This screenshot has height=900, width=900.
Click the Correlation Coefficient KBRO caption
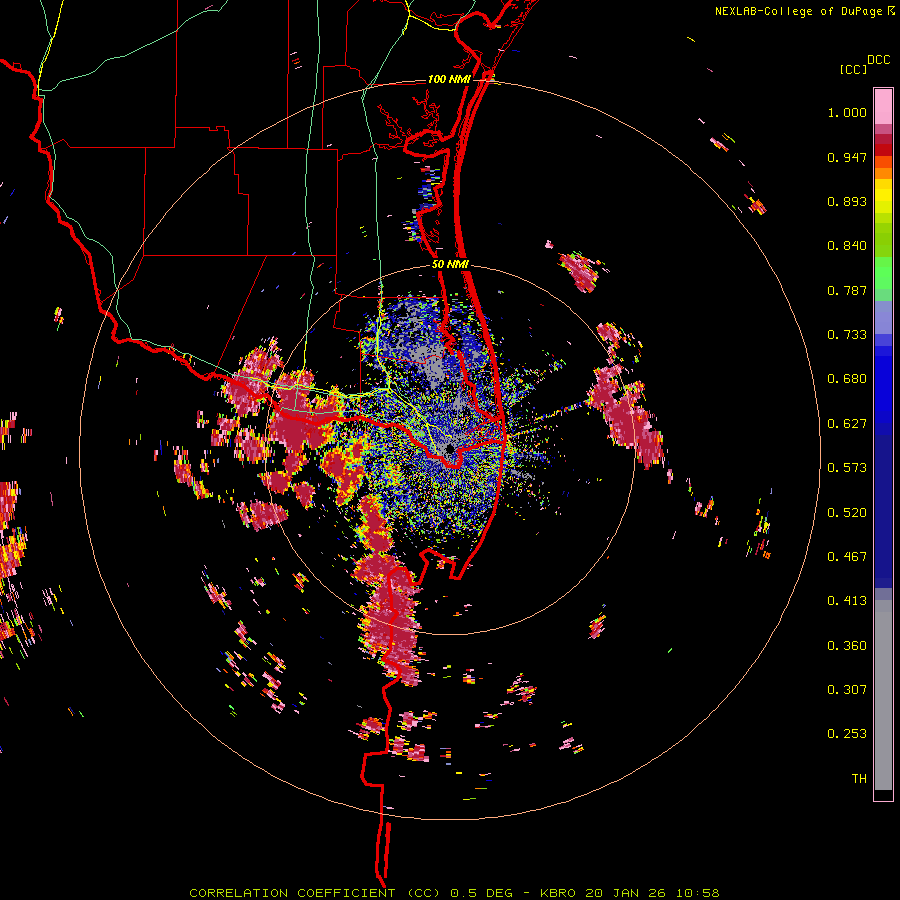(454, 893)
